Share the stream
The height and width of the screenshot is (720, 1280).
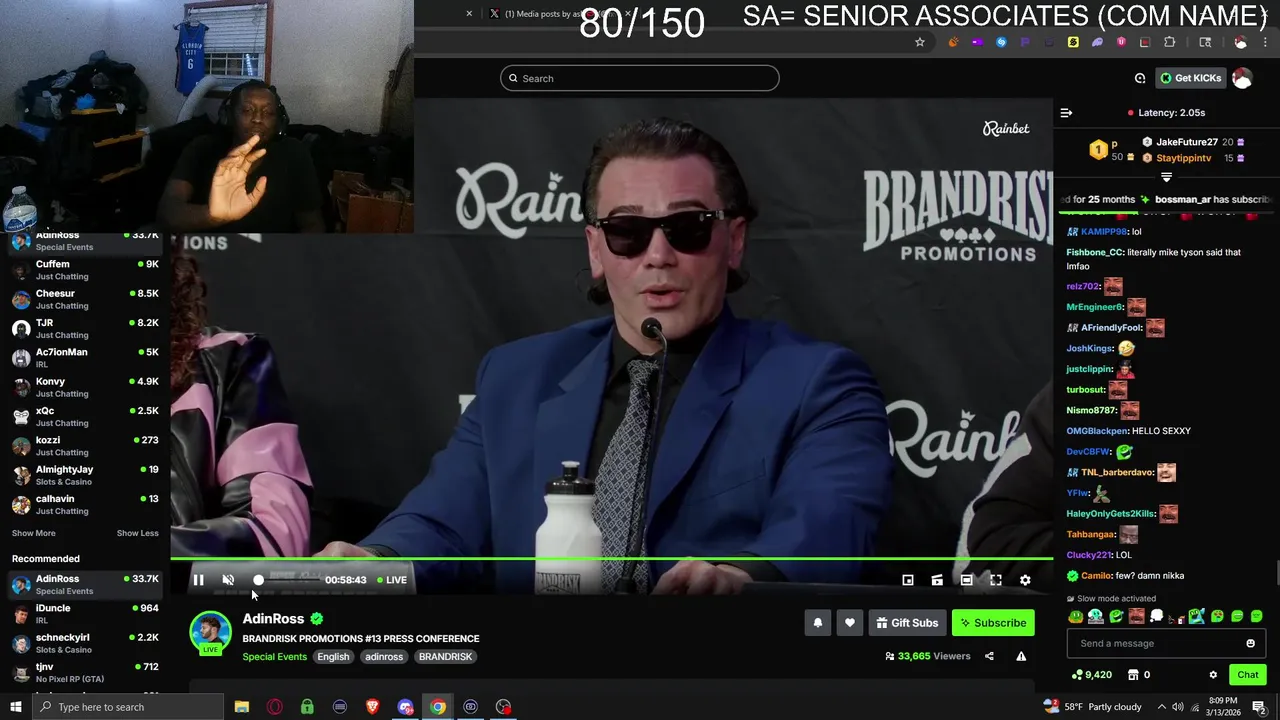[x=989, y=656]
